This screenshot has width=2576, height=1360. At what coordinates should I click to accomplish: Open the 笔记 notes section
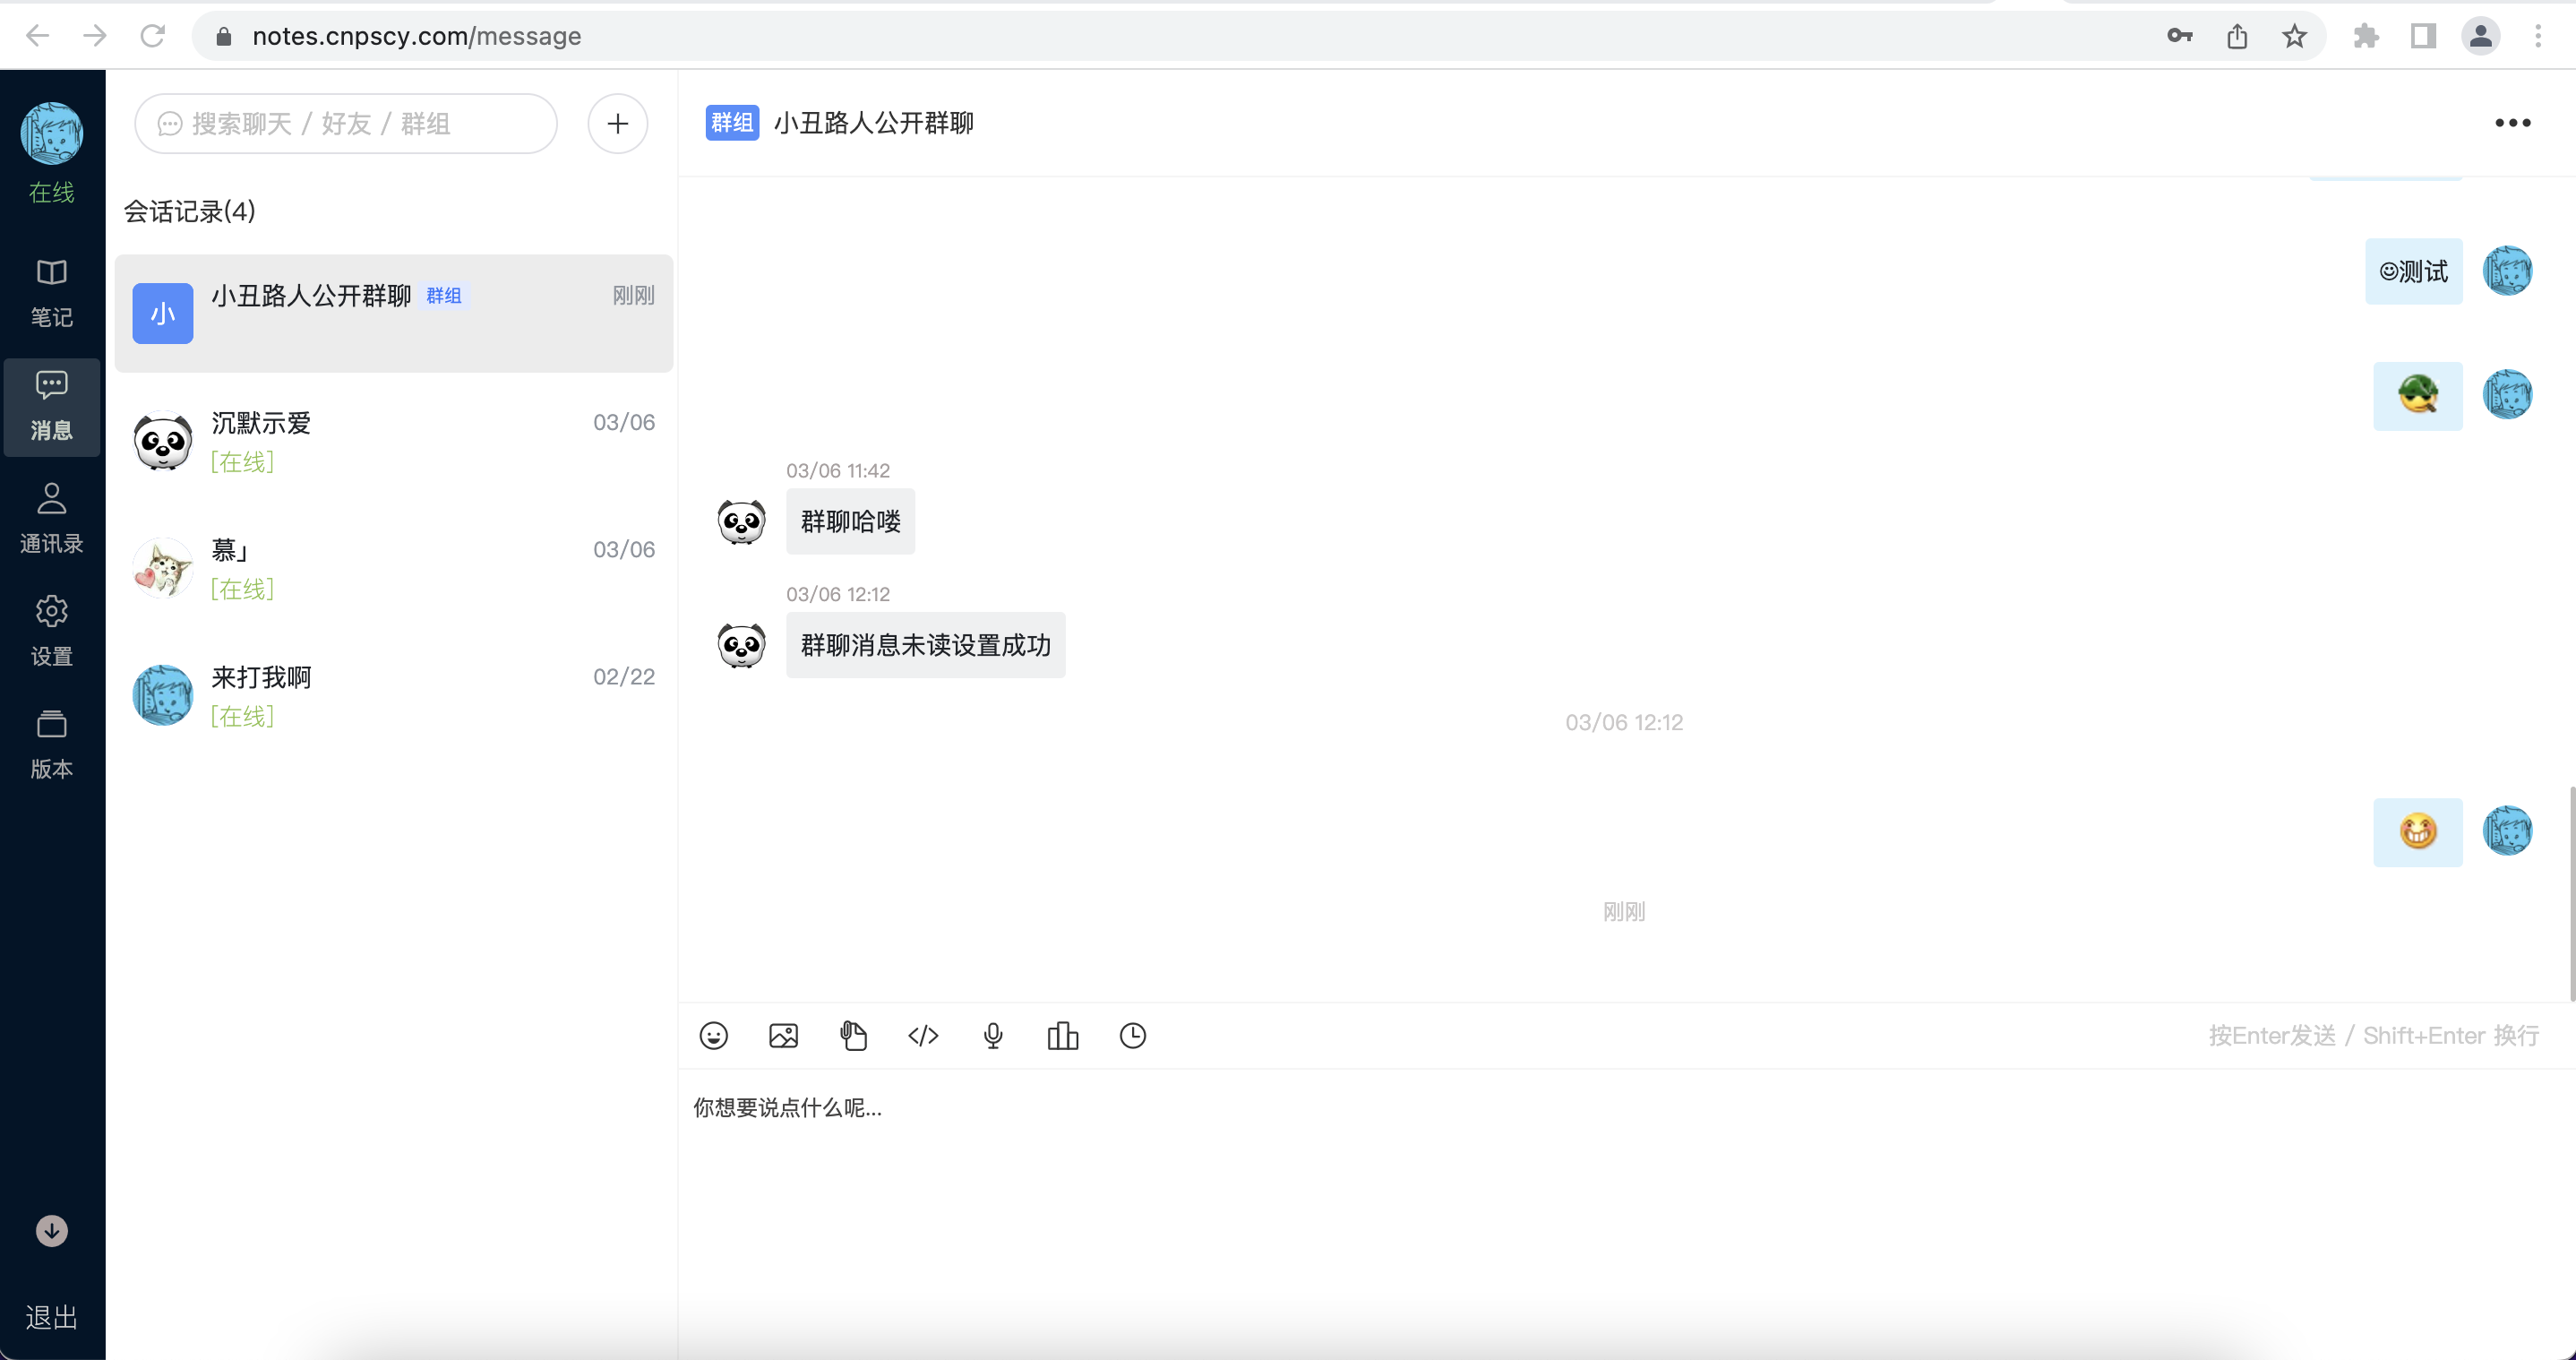click(52, 293)
